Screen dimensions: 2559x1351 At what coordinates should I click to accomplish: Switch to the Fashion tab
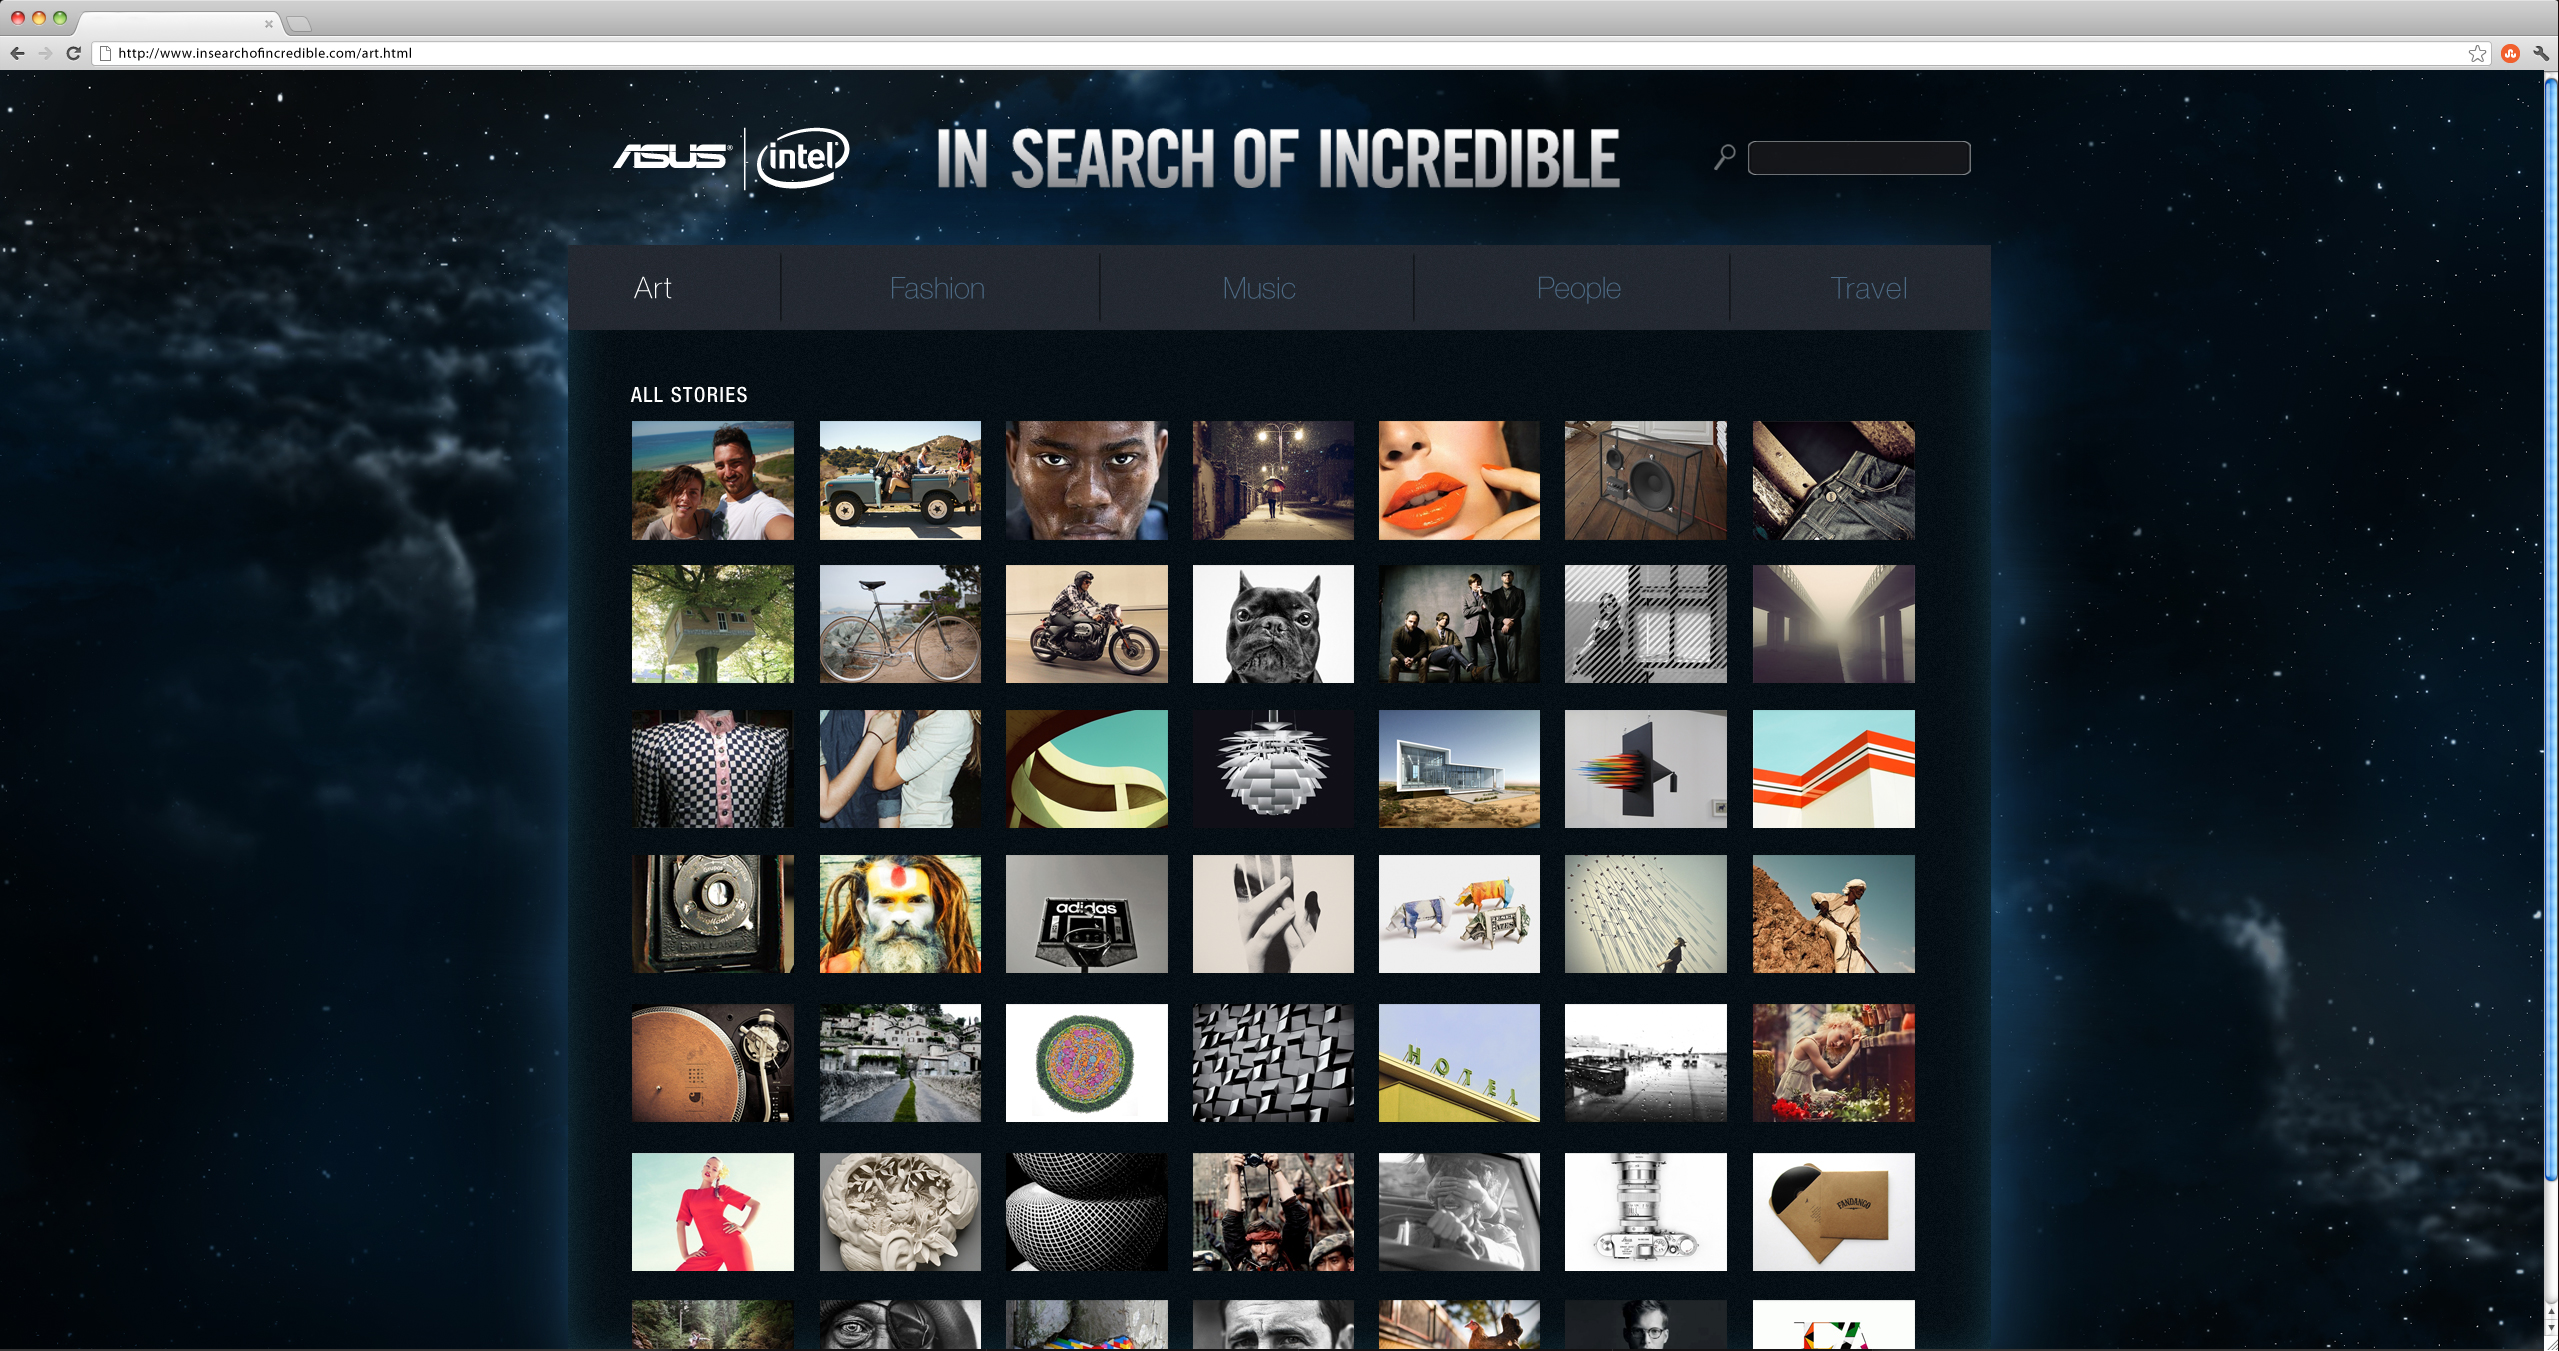(x=938, y=288)
